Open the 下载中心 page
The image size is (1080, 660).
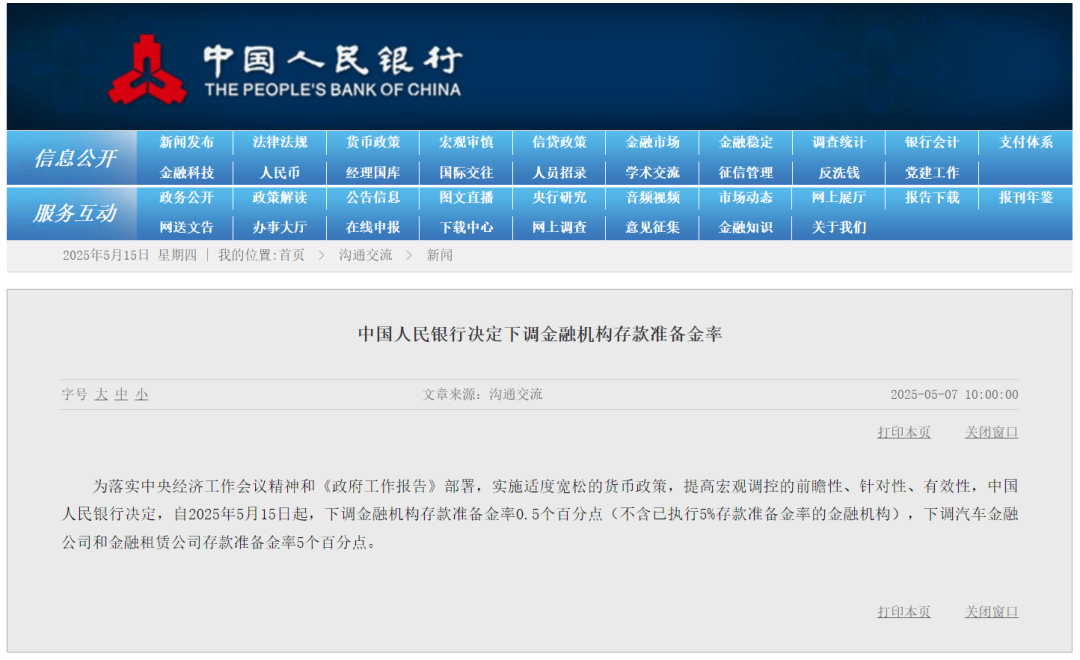466,227
